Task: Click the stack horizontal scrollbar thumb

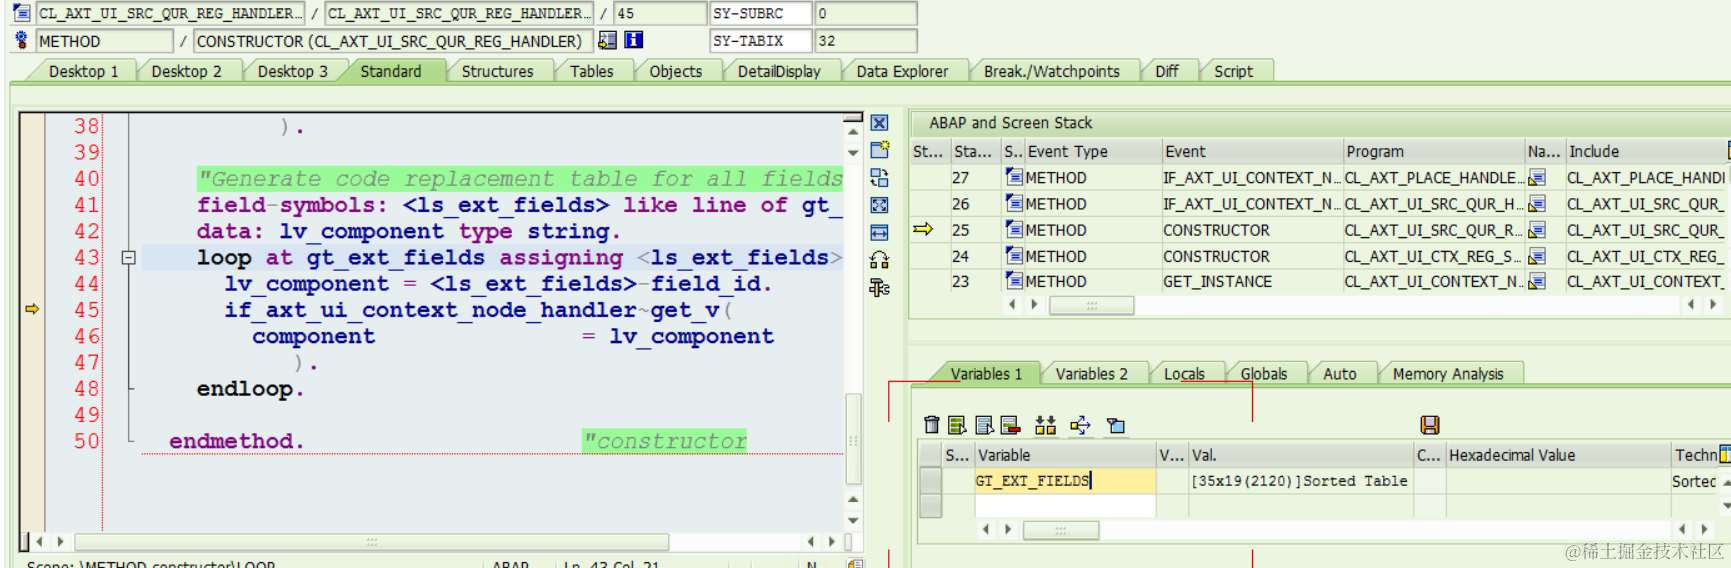Action: point(1091,305)
